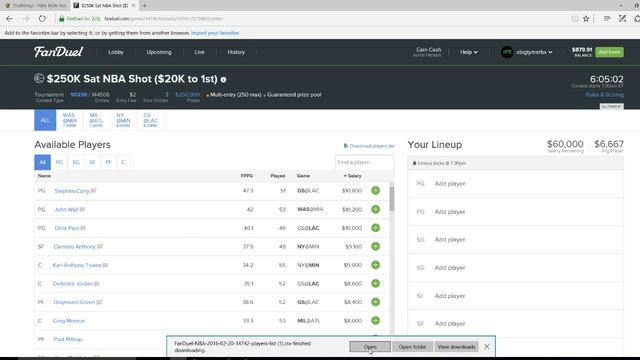Click the user avatar icon
This screenshot has height=360, width=640.
pos(507,52)
